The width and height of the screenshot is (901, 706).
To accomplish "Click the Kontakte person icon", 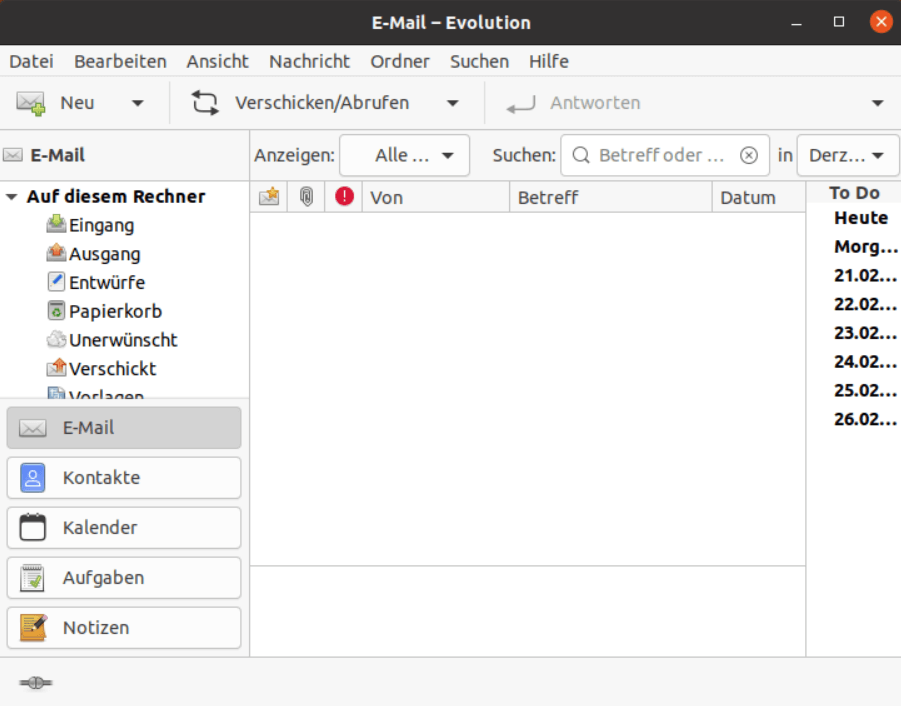I will 33,477.
